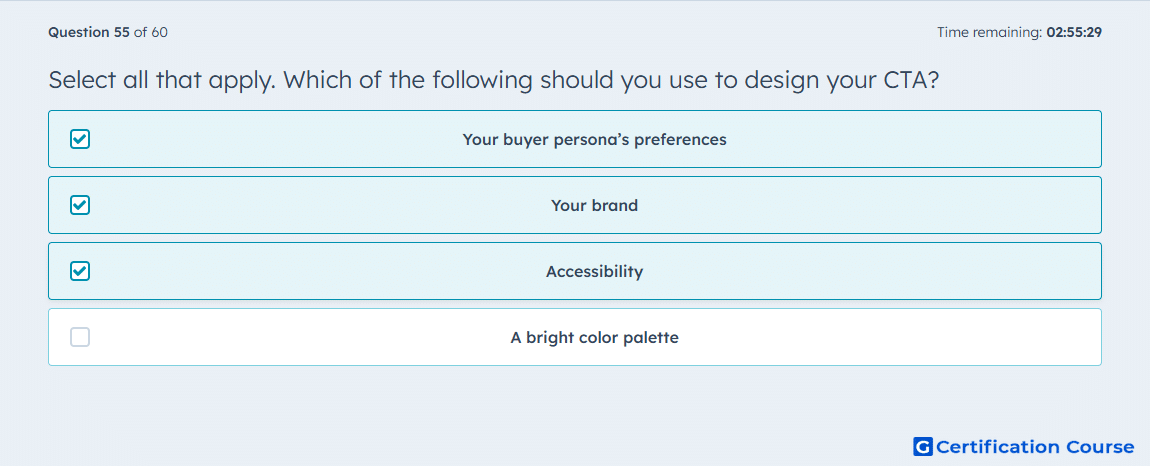This screenshot has width=1150, height=466.
Task: Click the 02:55:29 countdown timer value
Action: pyautogui.click(x=1074, y=32)
